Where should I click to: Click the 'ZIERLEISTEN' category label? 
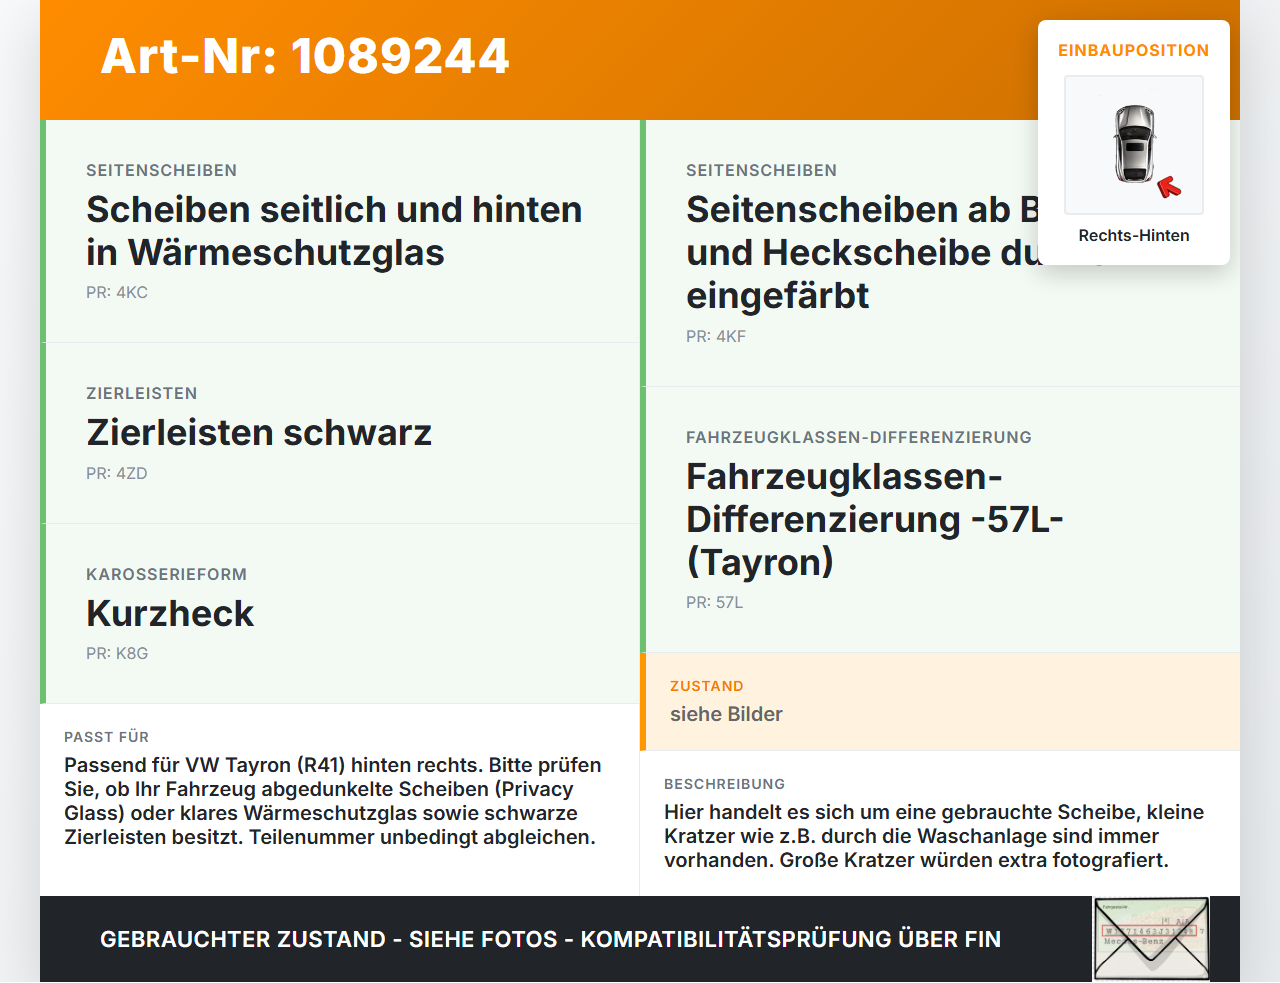[142, 394]
